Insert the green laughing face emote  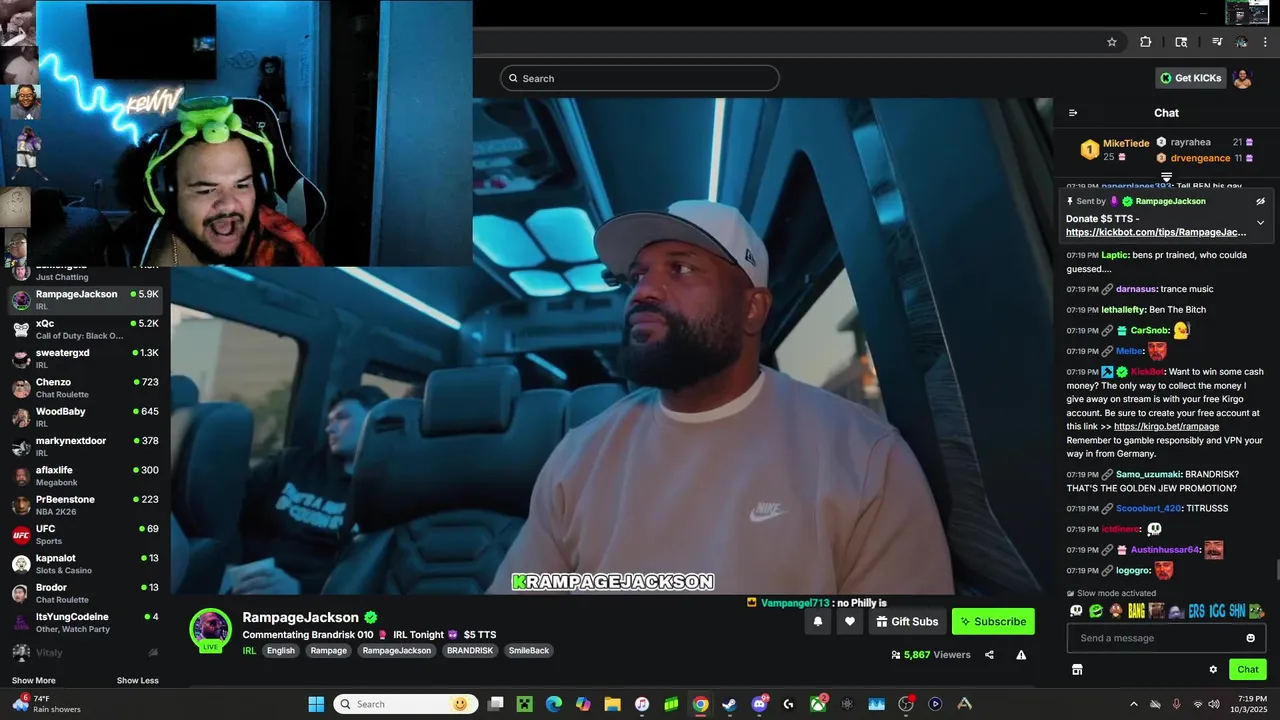point(1096,610)
